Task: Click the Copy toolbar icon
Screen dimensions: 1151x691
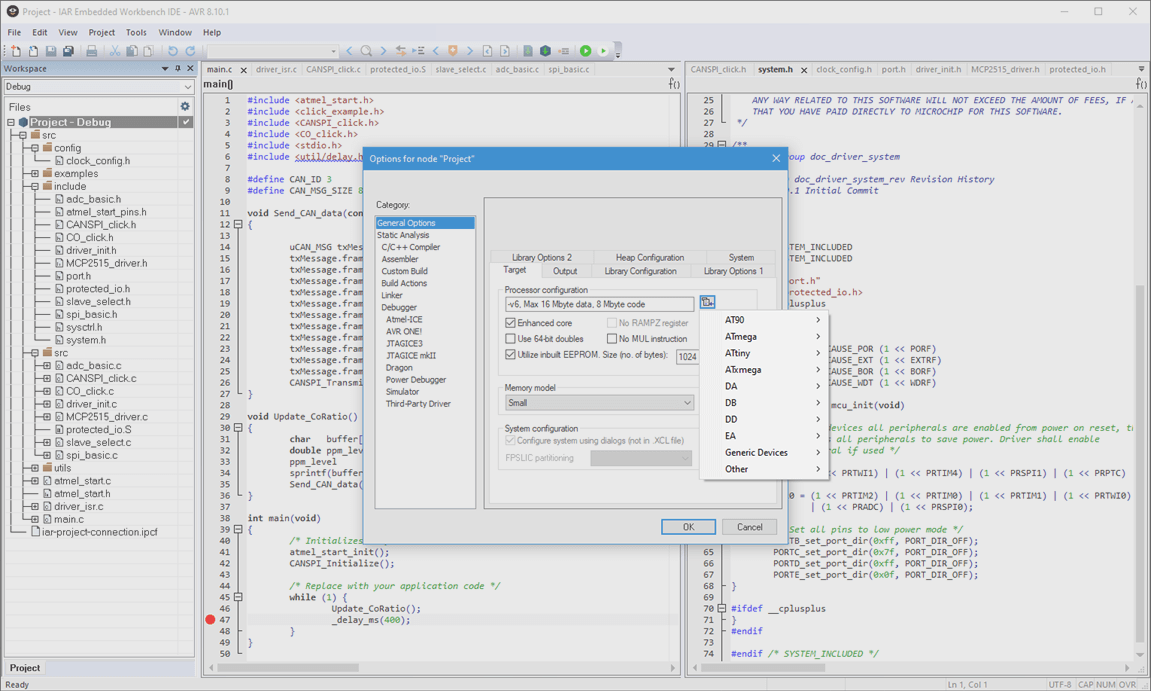Action: tap(132, 51)
